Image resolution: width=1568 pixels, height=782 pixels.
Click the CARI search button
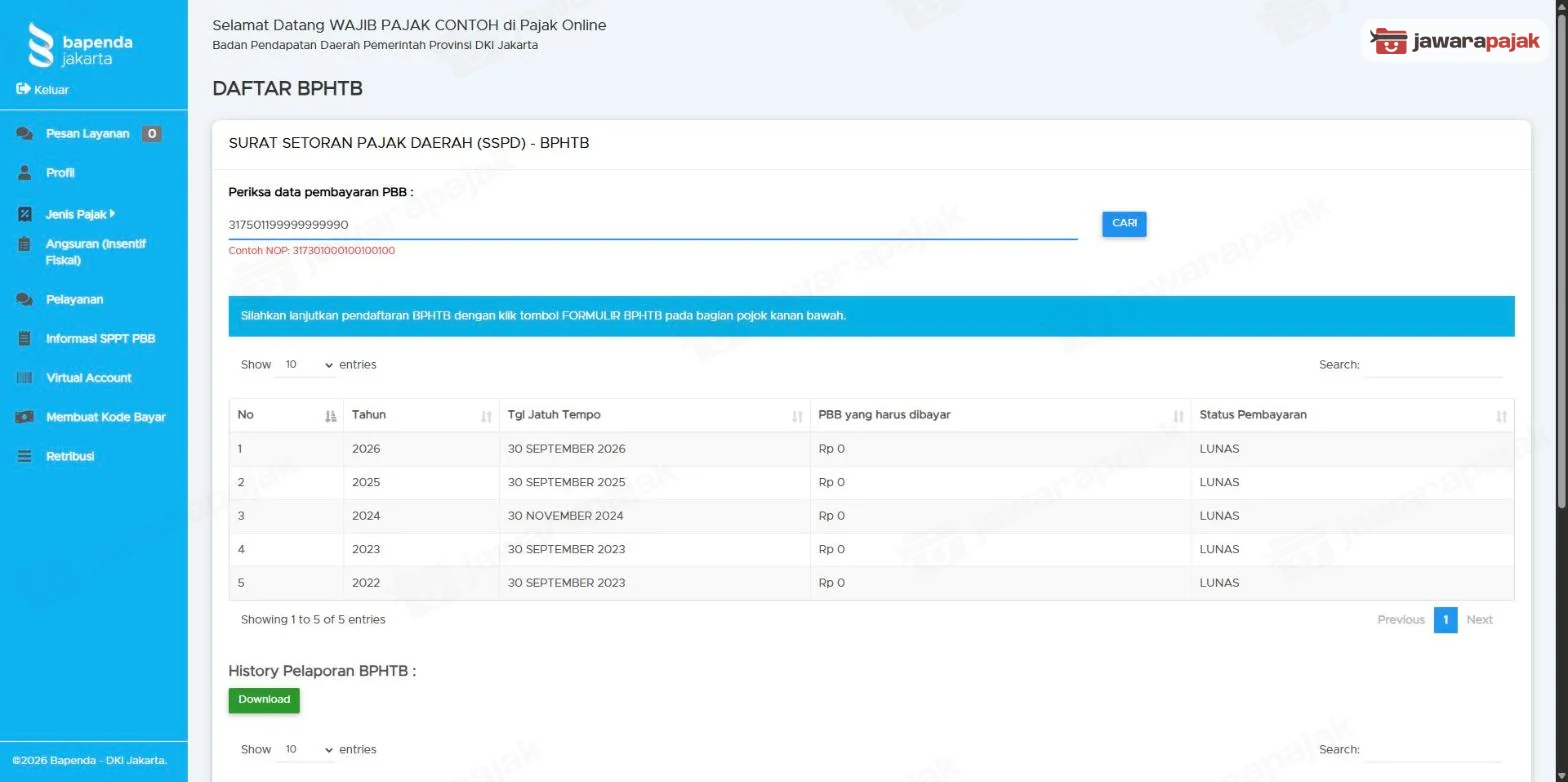click(1124, 224)
